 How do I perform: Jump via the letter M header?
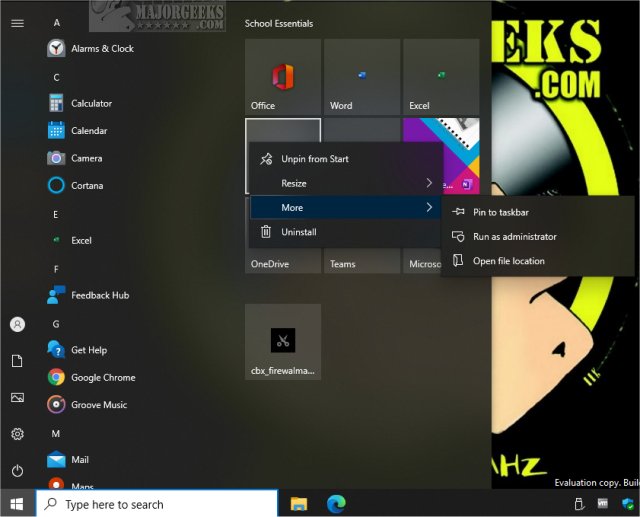pyautogui.click(x=56, y=433)
